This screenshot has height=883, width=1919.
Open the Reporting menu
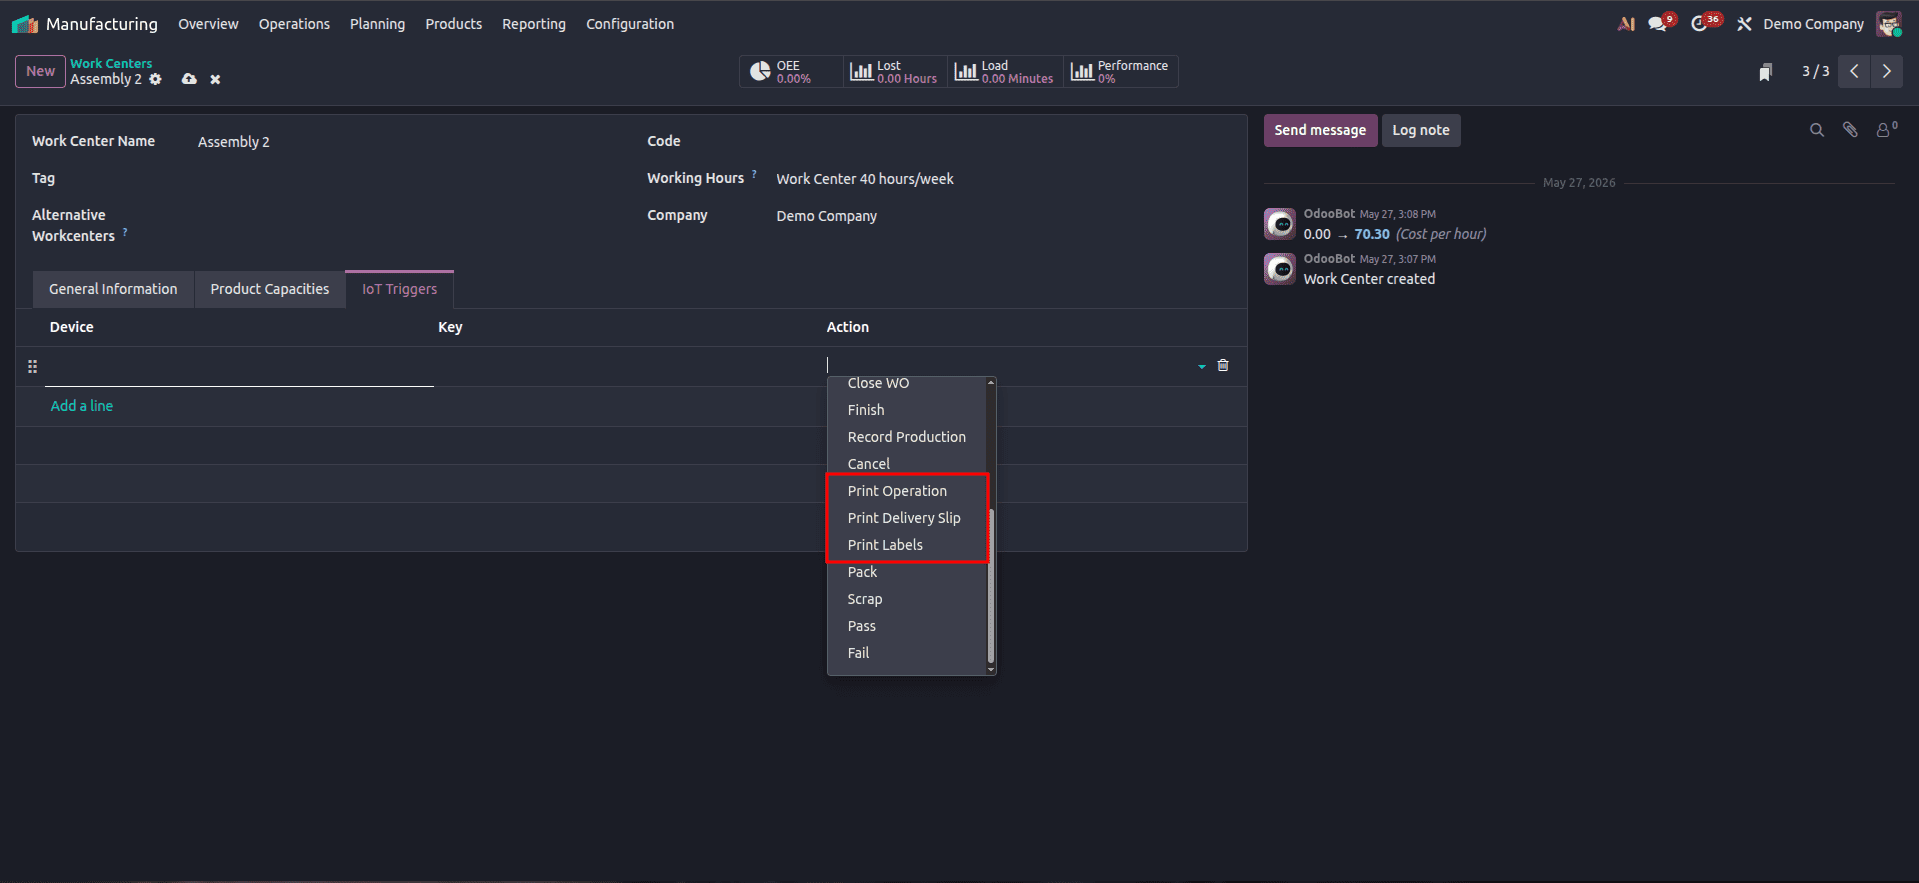(534, 24)
